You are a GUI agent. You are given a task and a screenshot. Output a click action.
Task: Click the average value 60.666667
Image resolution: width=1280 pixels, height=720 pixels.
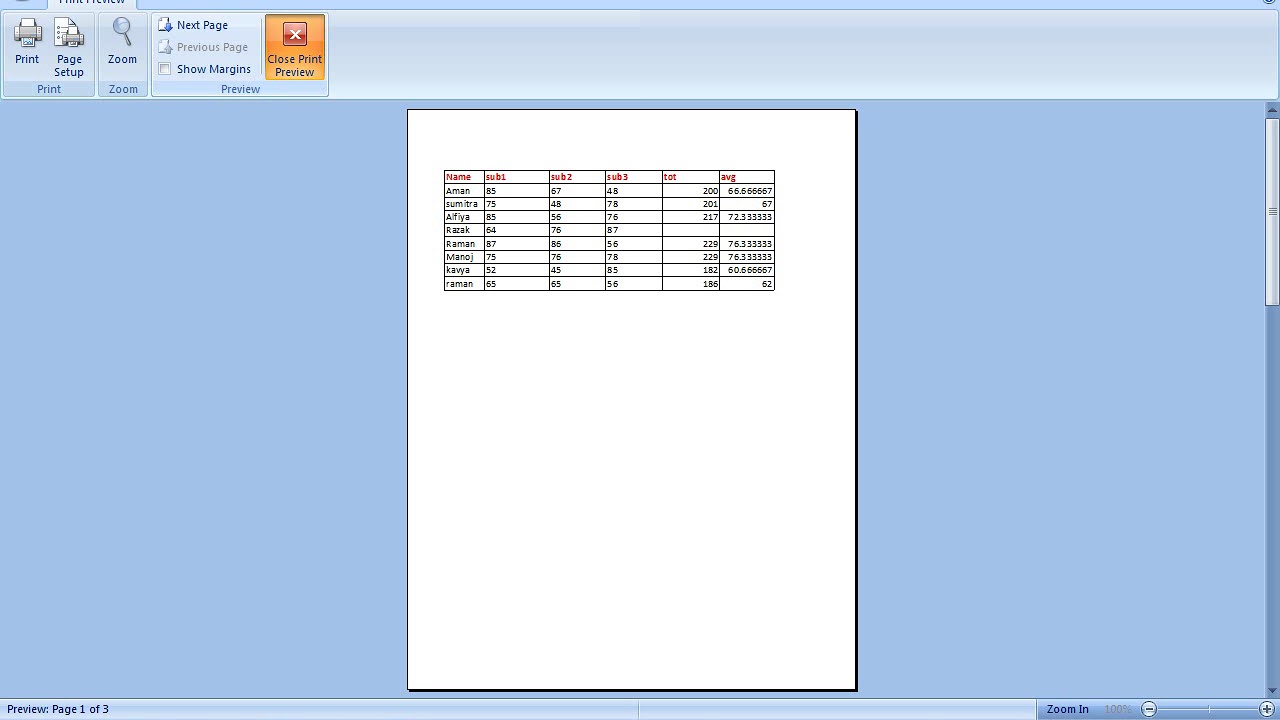click(x=750, y=270)
